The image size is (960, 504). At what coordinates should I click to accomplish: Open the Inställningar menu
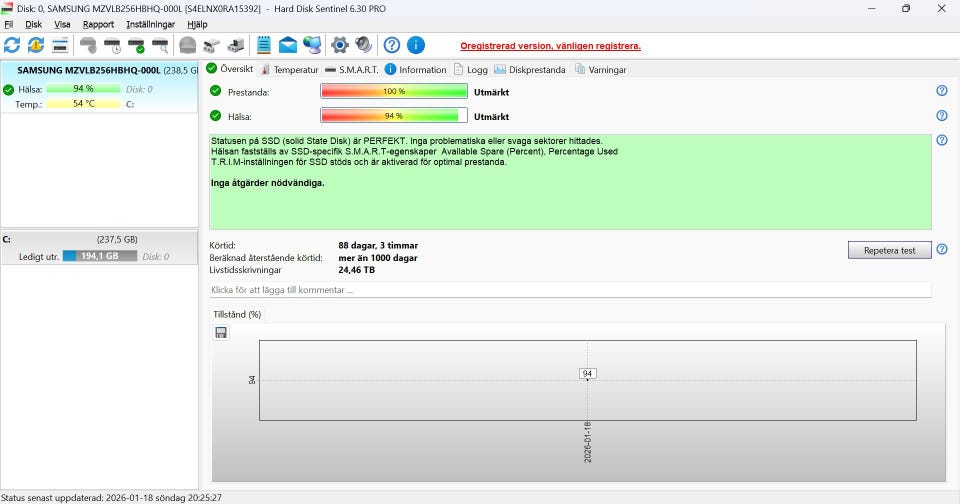tap(150, 24)
